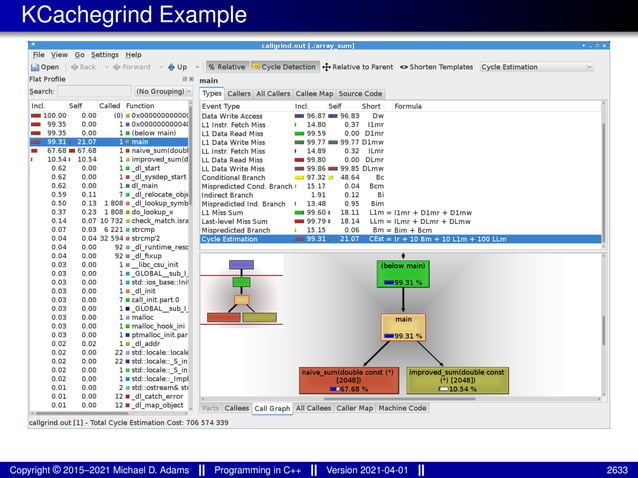The width and height of the screenshot is (638, 478).
Task: Select the improved_sum function row
Action: [x=109, y=159]
